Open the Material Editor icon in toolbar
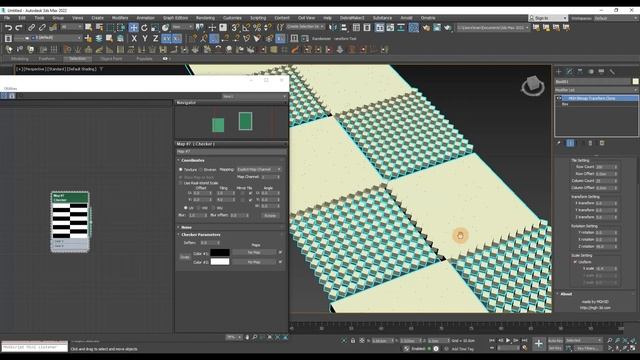 coord(413,28)
